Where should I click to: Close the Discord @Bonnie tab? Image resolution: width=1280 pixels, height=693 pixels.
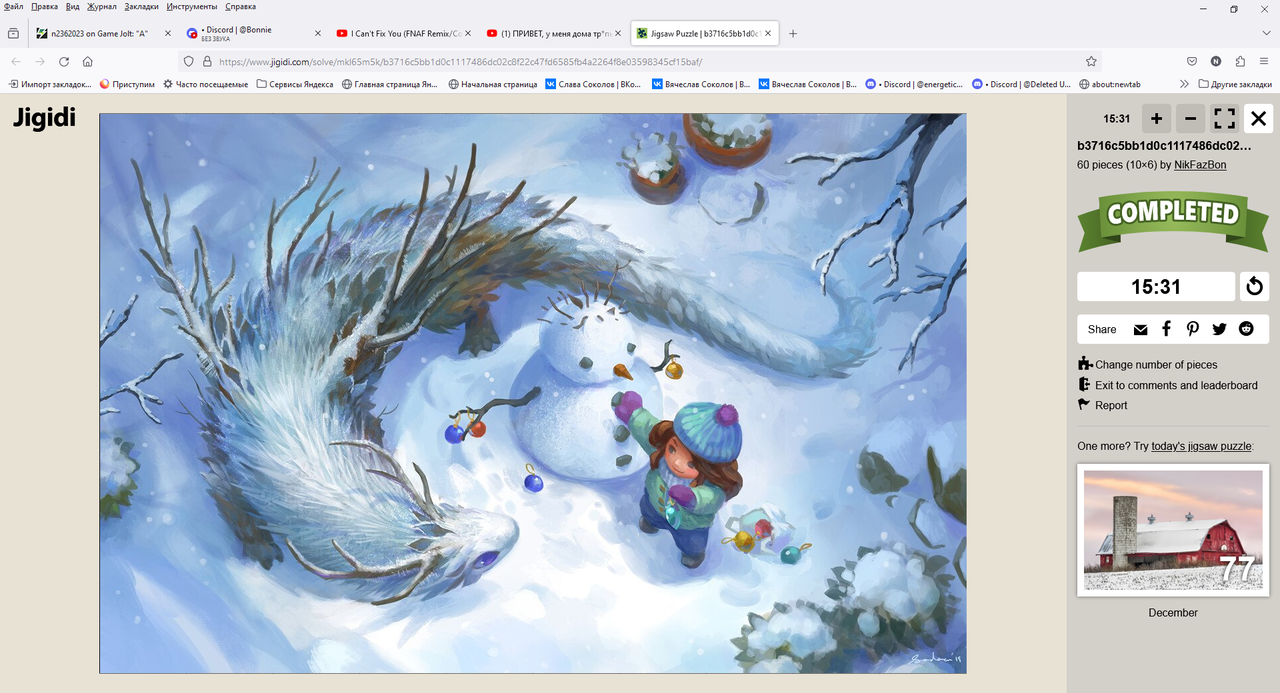[317, 33]
